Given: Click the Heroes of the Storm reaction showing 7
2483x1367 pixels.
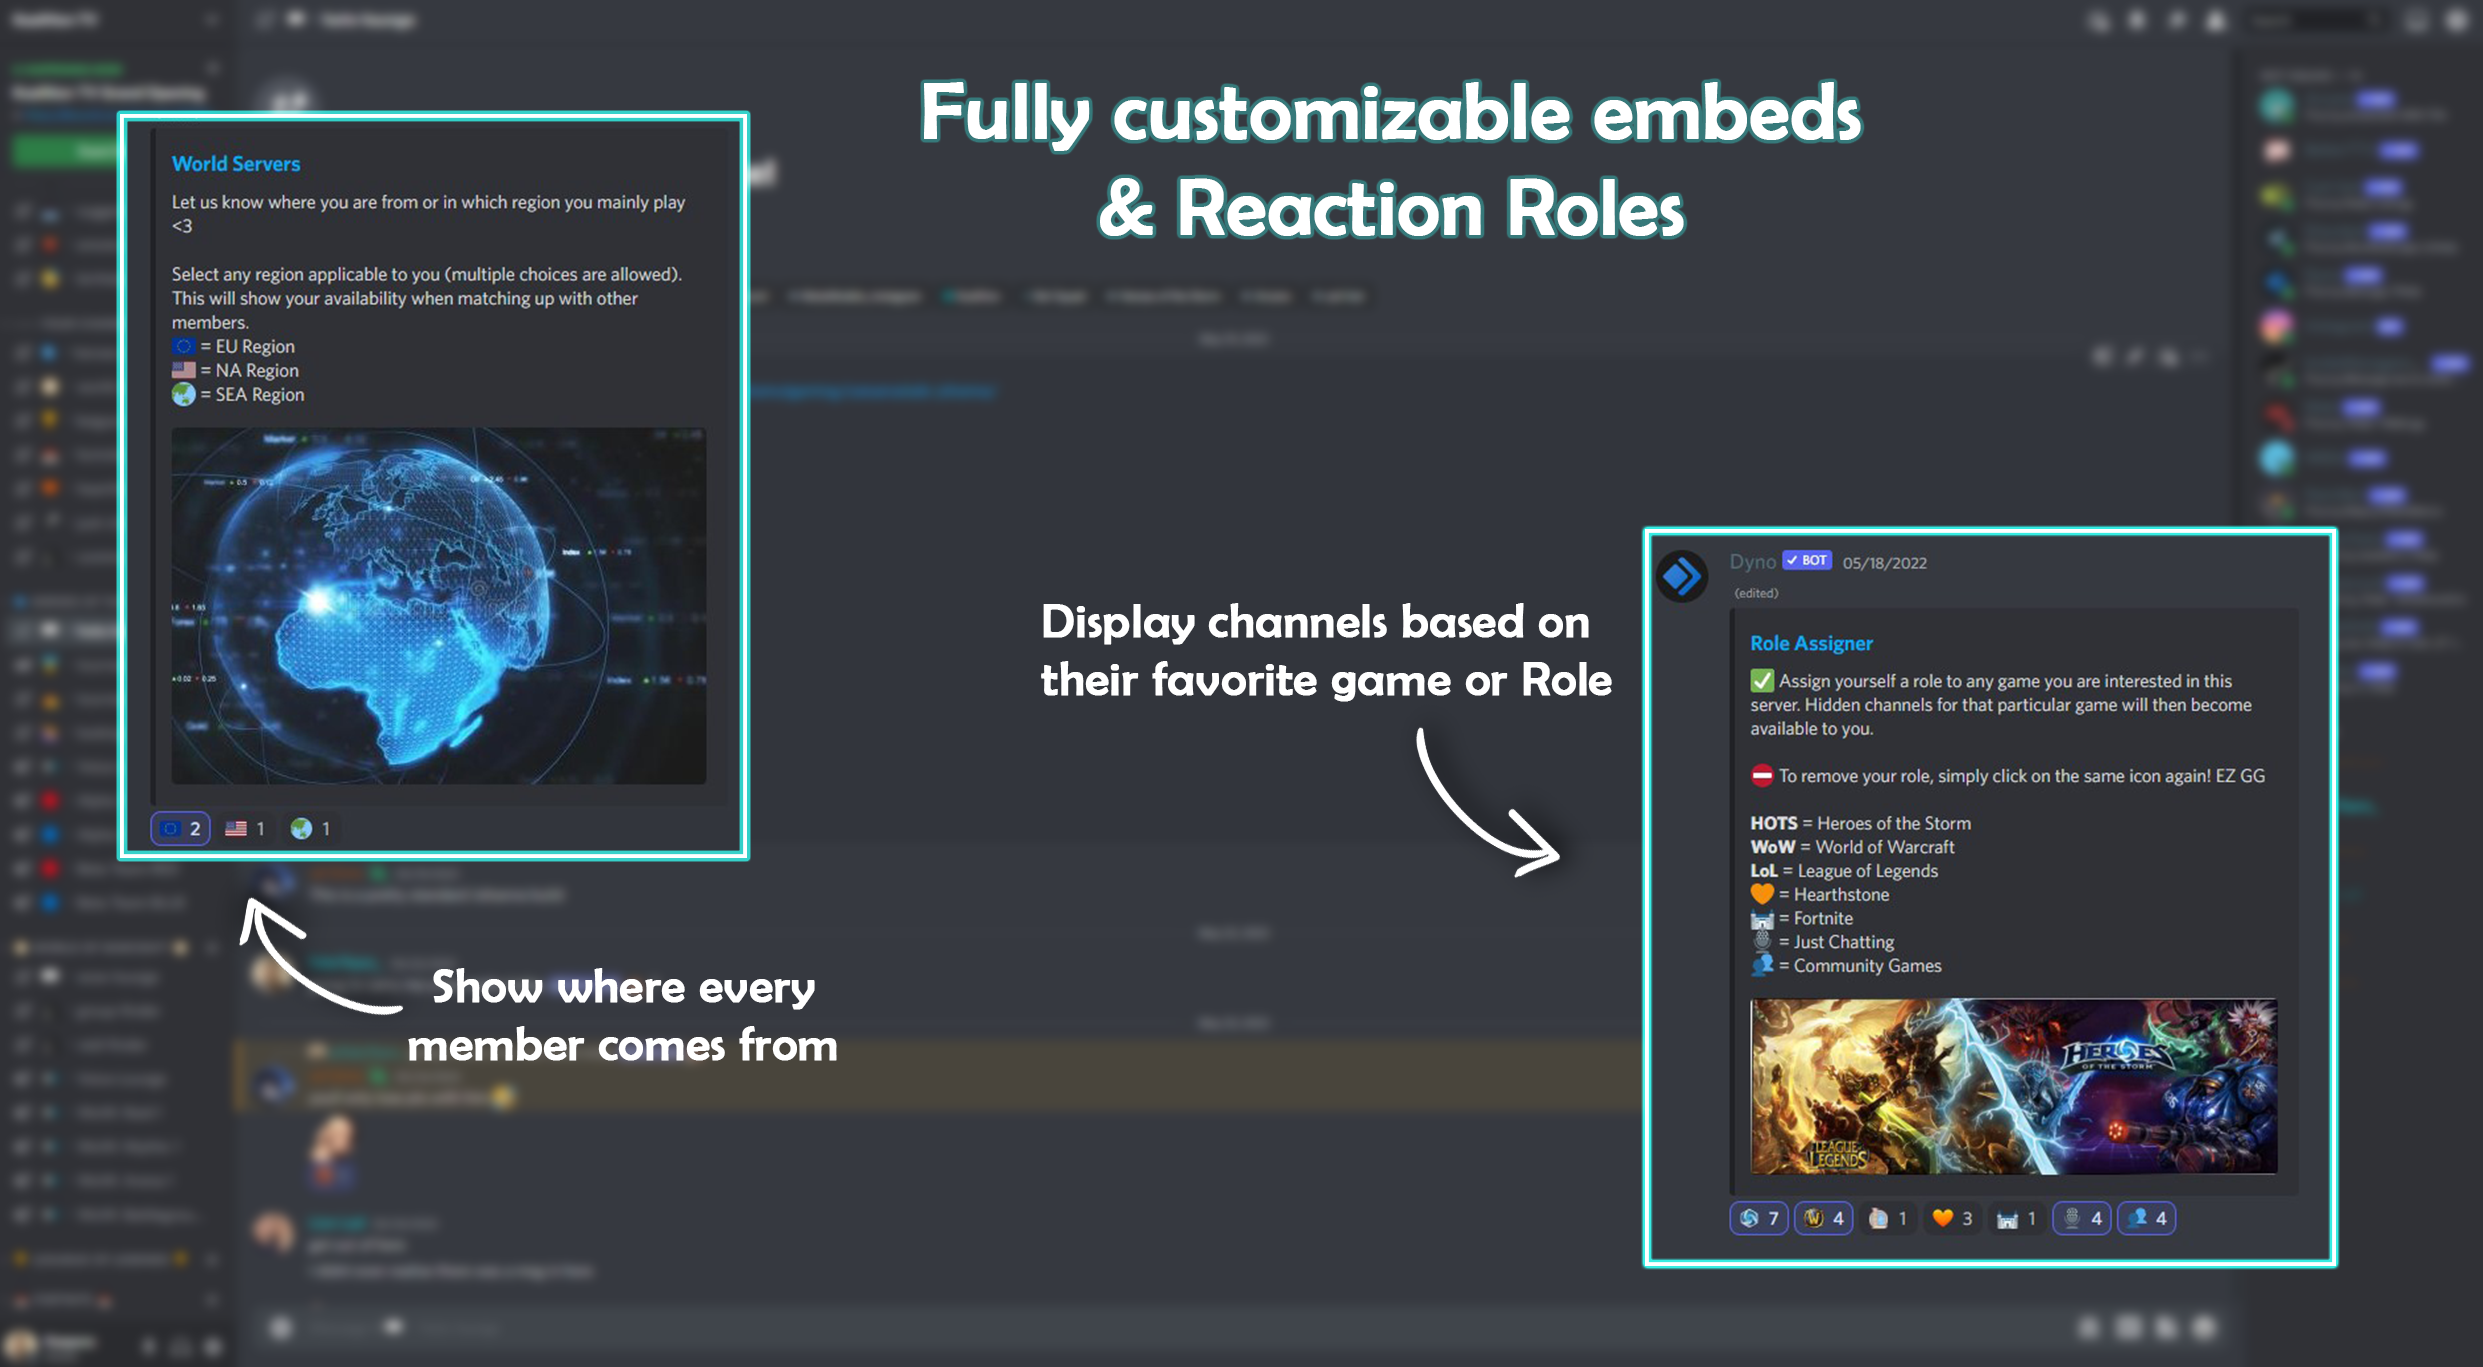Looking at the screenshot, I should click(1758, 1218).
